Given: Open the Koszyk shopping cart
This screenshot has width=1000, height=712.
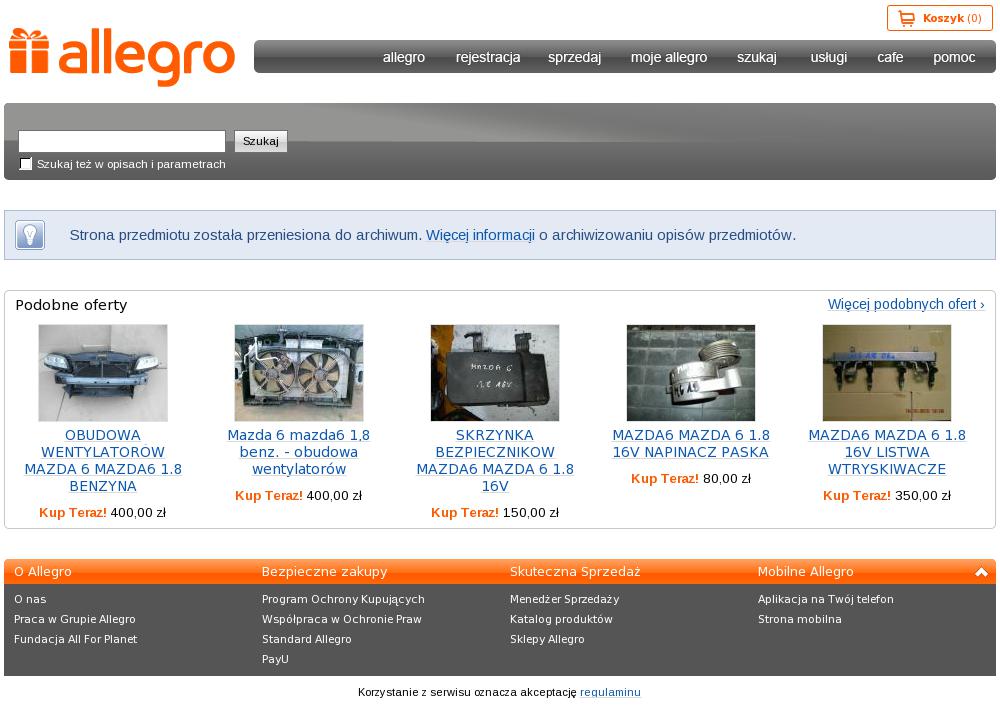Looking at the screenshot, I should [939, 19].
